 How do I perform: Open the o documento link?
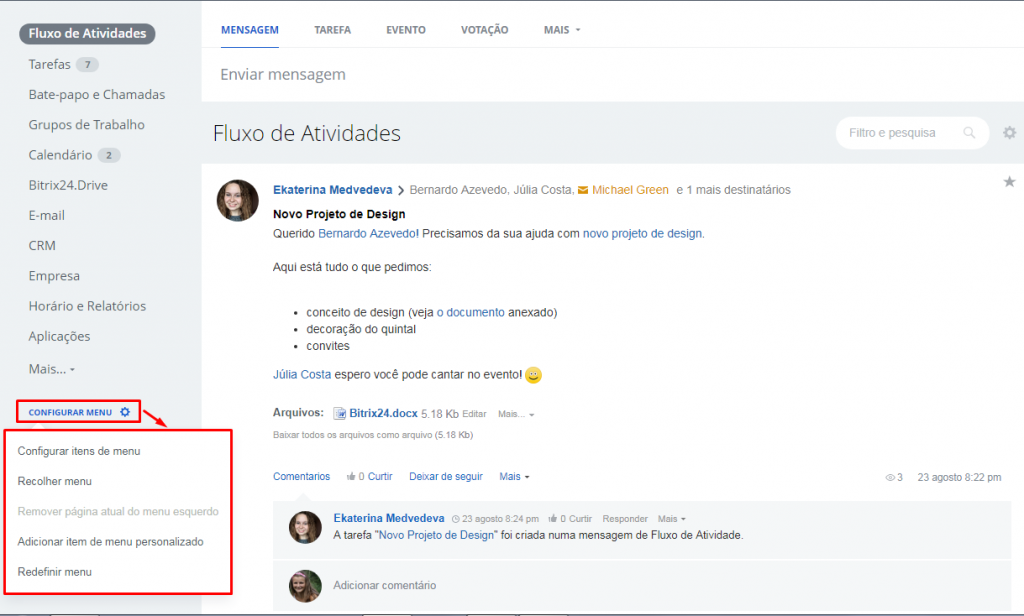click(x=470, y=312)
